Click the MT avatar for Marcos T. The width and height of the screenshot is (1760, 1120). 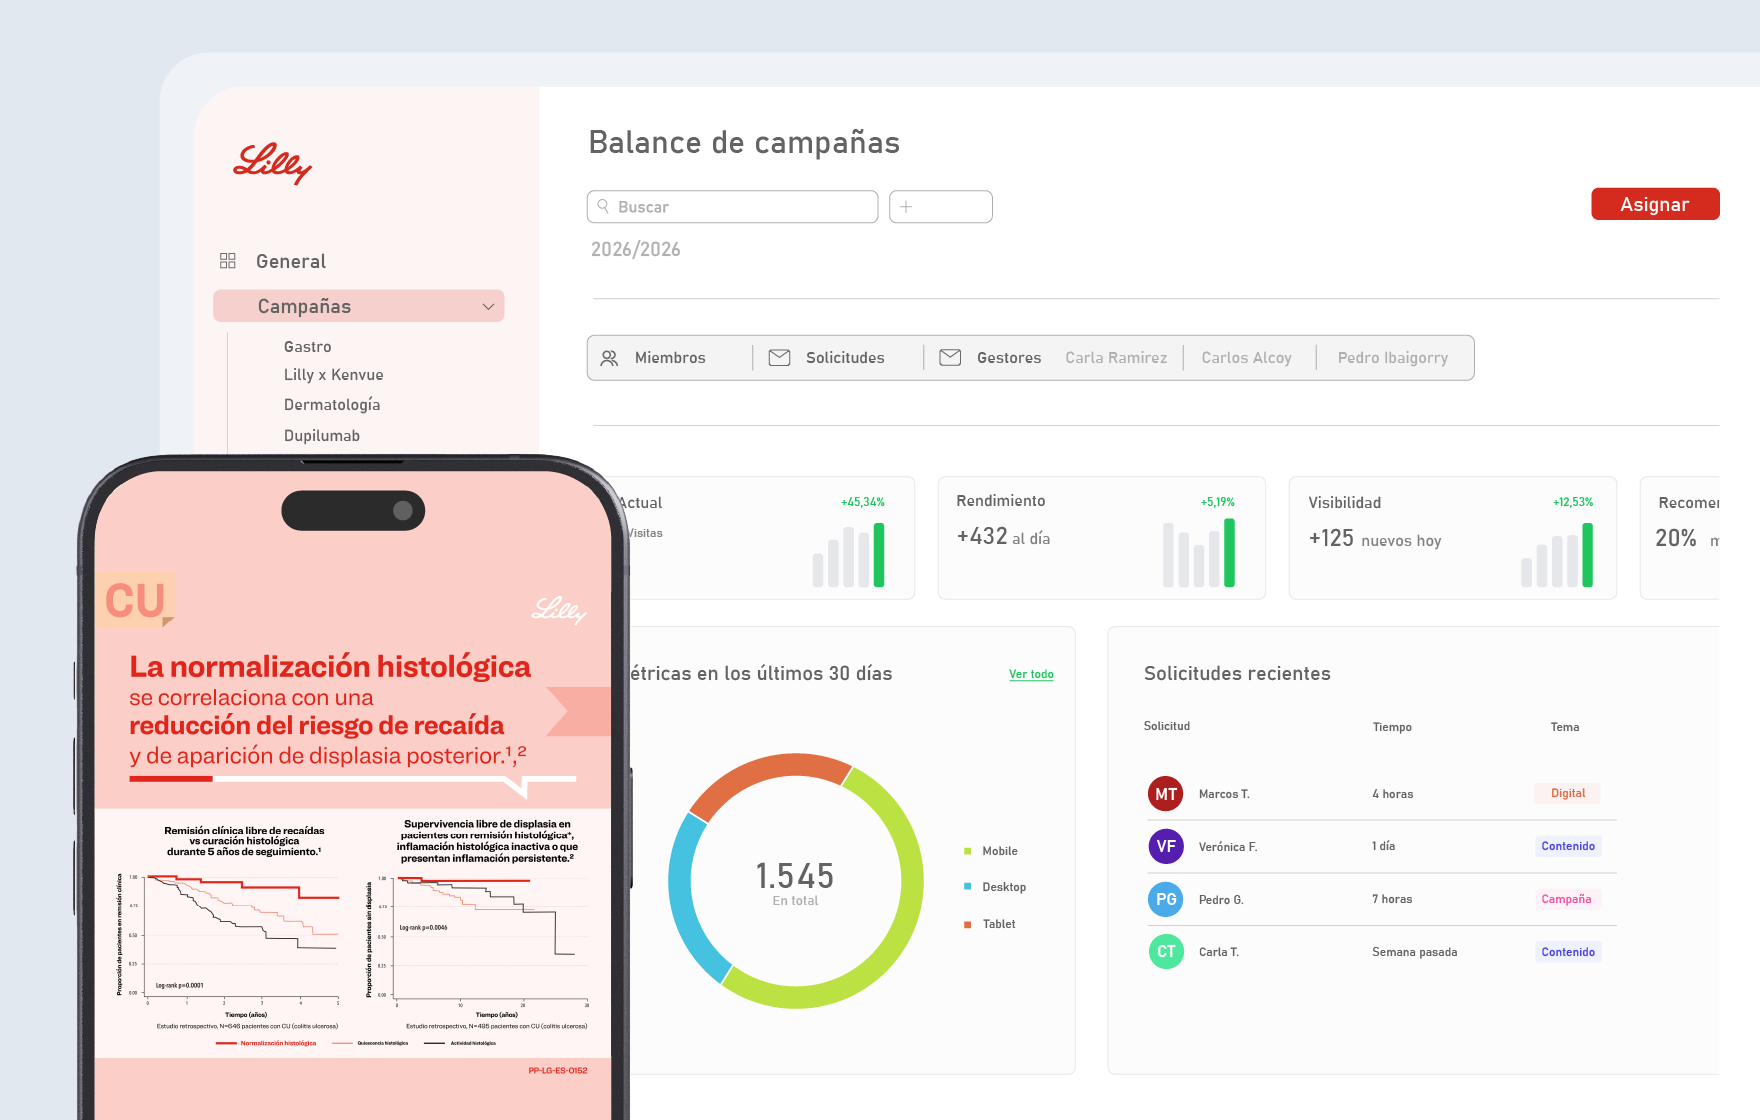click(1166, 794)
